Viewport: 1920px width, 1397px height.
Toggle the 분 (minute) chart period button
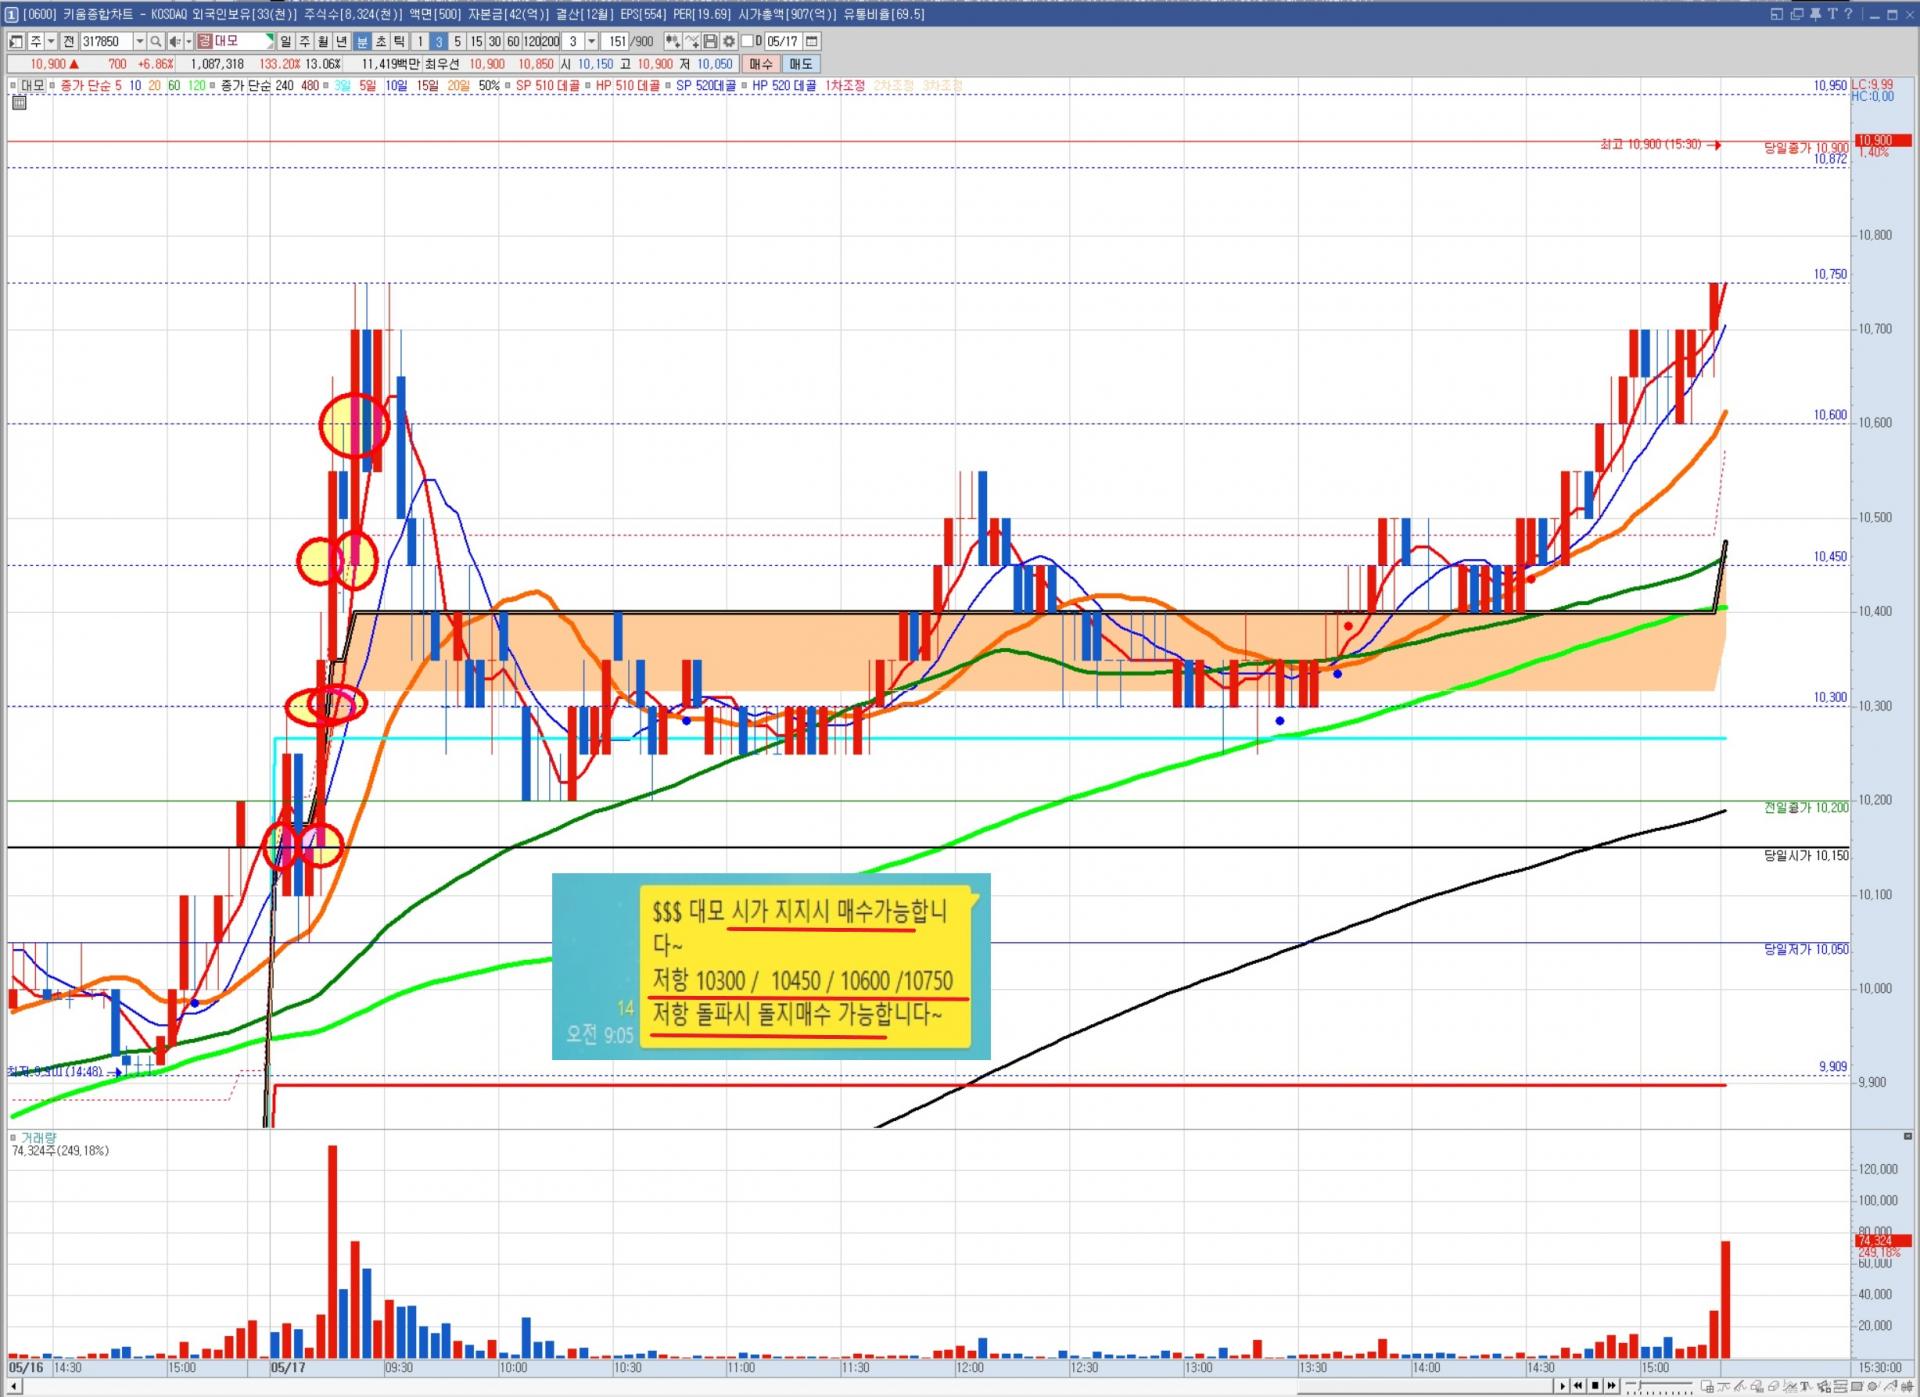pyautogui.click(x=362, y=41)
